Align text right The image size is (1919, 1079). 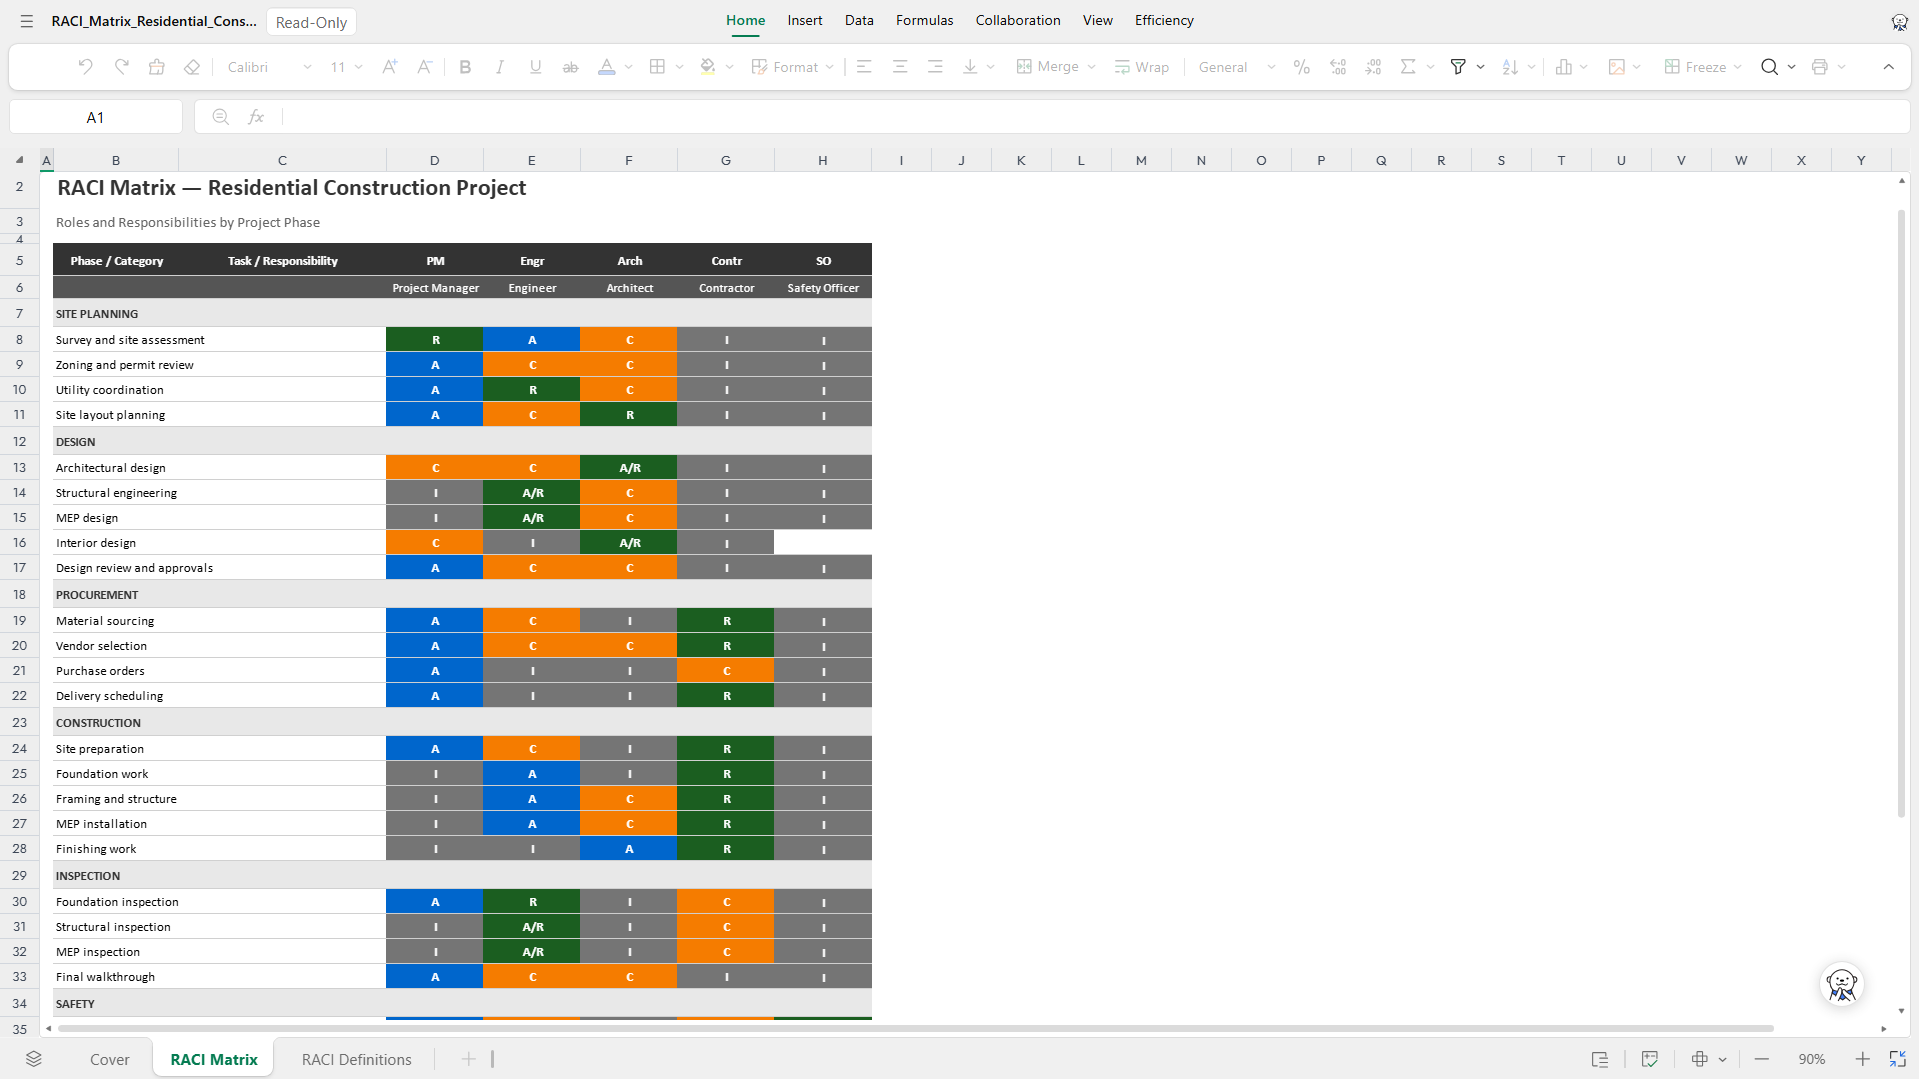[935, 67]
